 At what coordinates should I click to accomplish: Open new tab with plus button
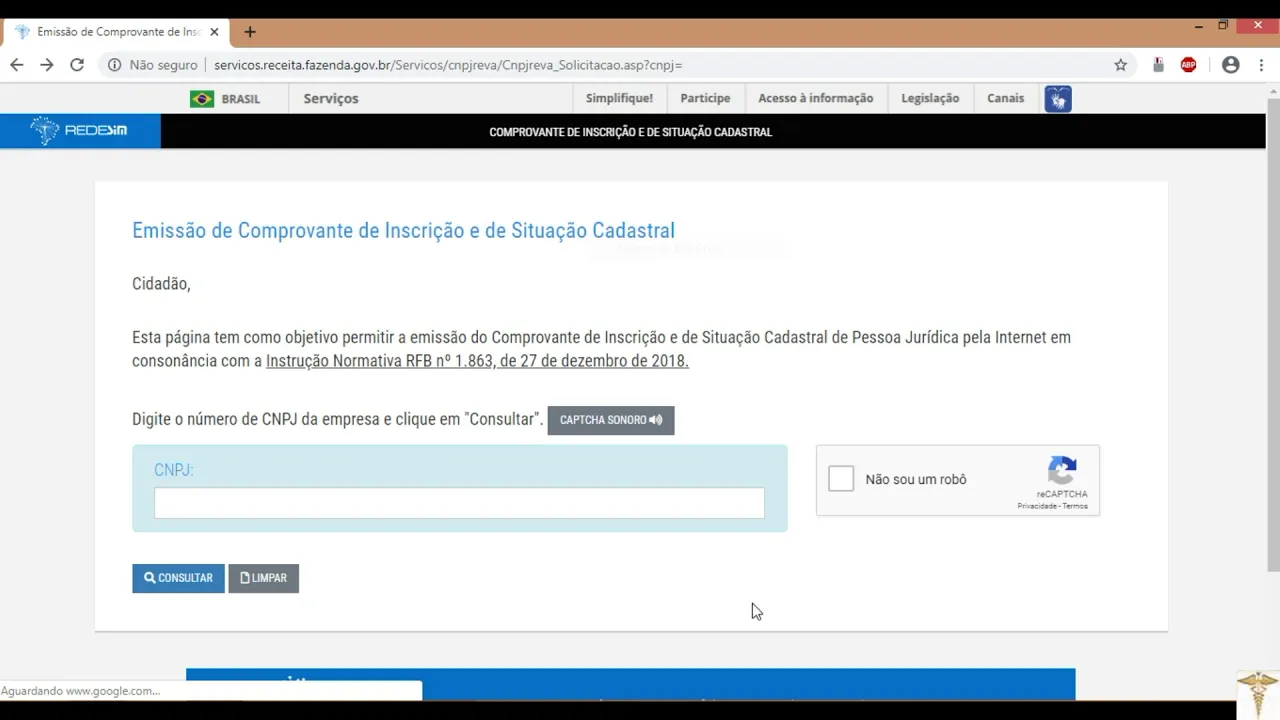[250, 32]
